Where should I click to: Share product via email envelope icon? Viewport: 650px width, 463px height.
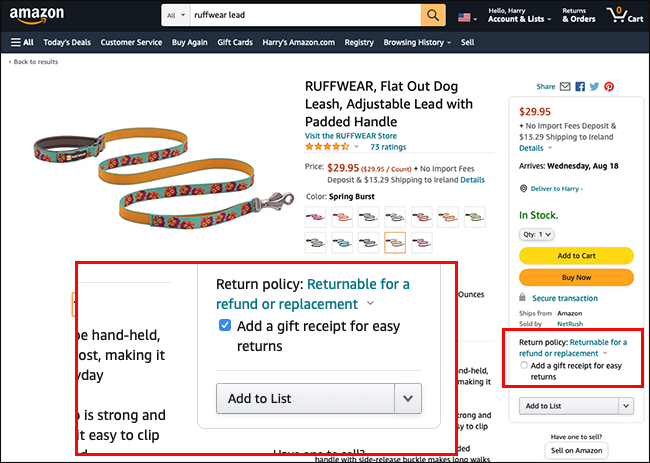(x=567, y=87)
